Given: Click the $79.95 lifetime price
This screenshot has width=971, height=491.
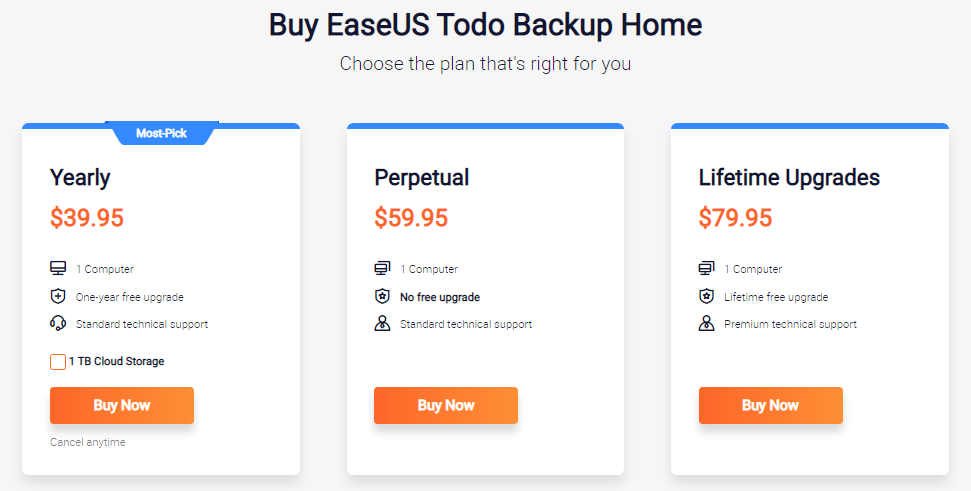Looking at the screenshot, I should coord(736,218).
